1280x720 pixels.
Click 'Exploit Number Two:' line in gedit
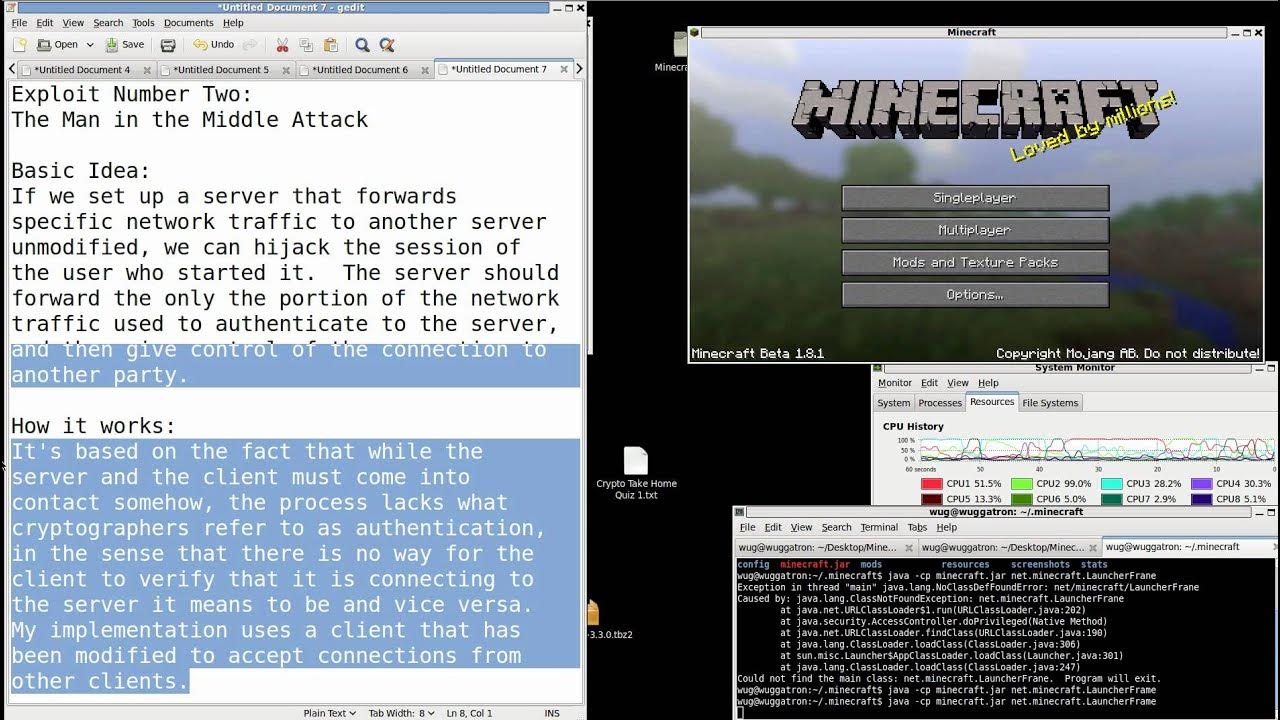(132, 94)
